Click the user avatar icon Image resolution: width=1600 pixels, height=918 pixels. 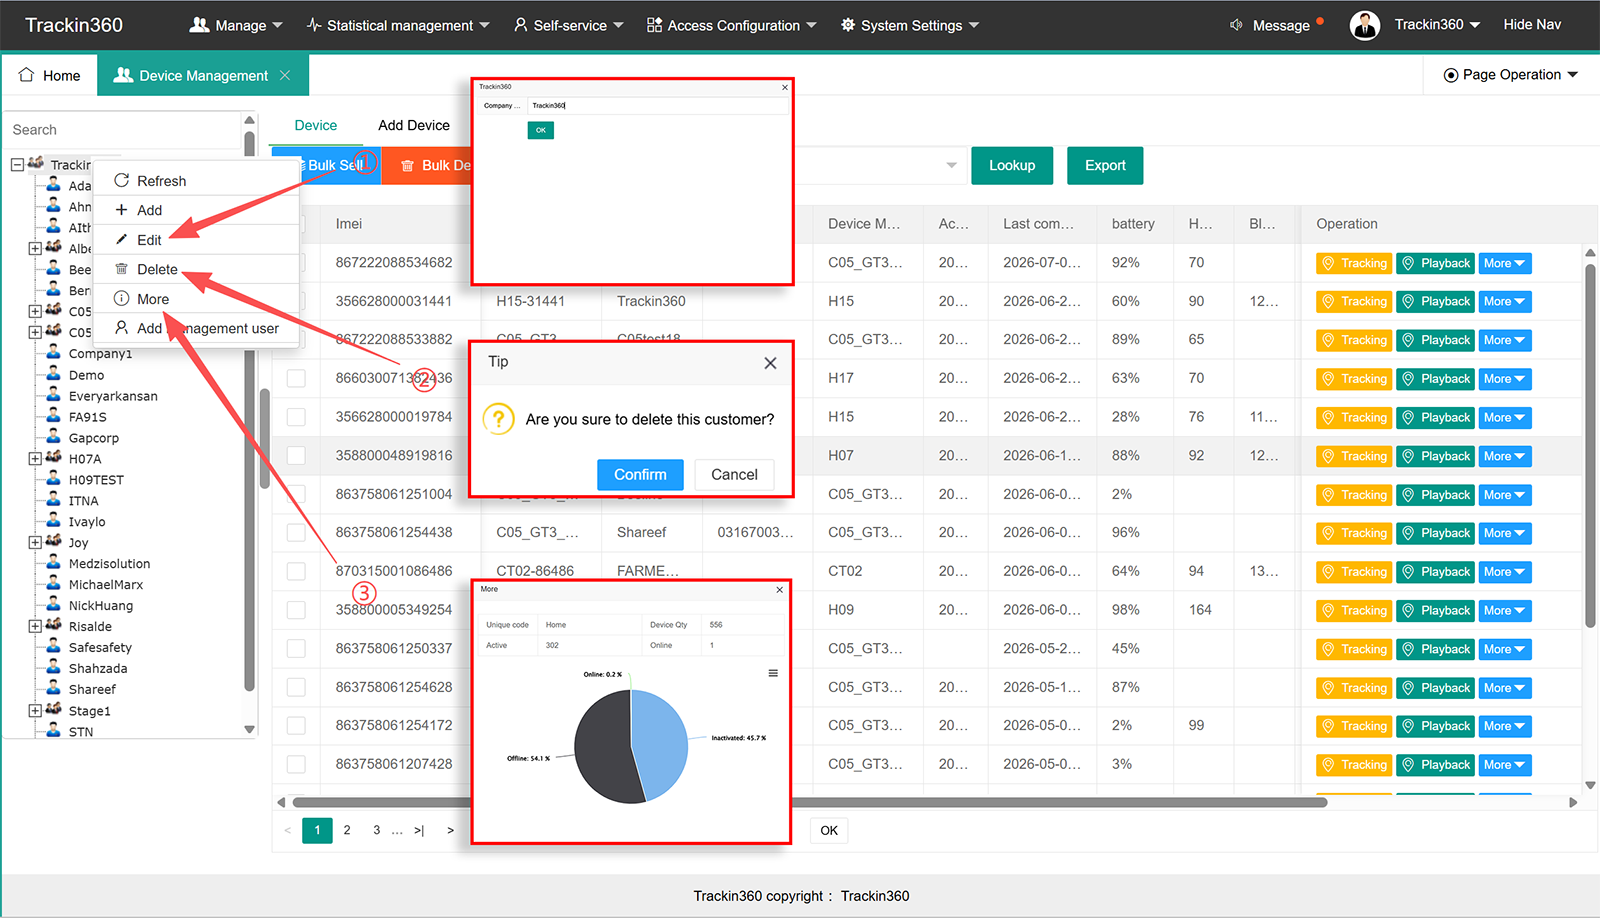[1364, 25]
